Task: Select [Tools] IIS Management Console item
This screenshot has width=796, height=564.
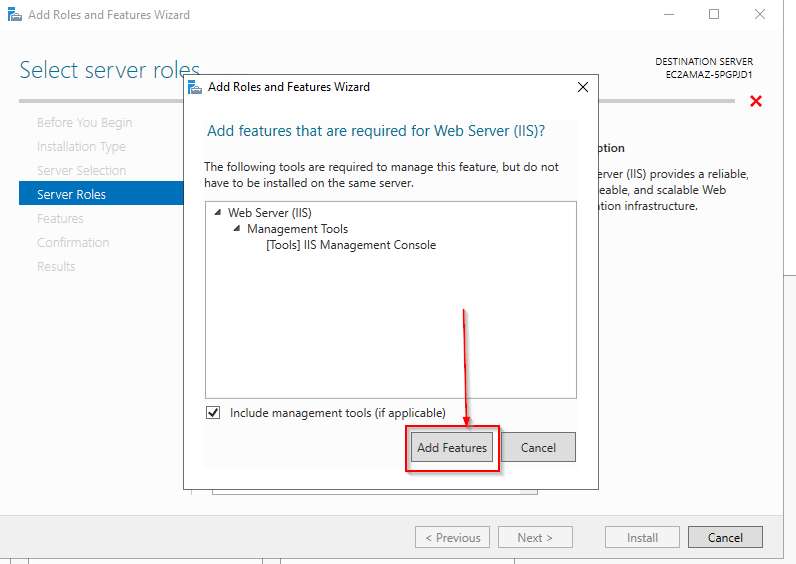Action: (351, 245)
